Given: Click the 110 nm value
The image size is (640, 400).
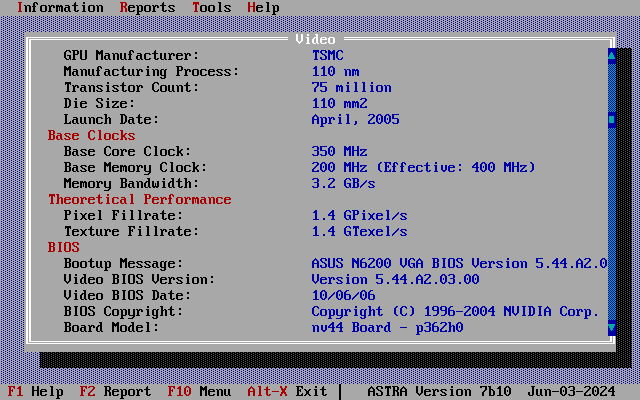Looking at the screenshot, I should 336,71.
